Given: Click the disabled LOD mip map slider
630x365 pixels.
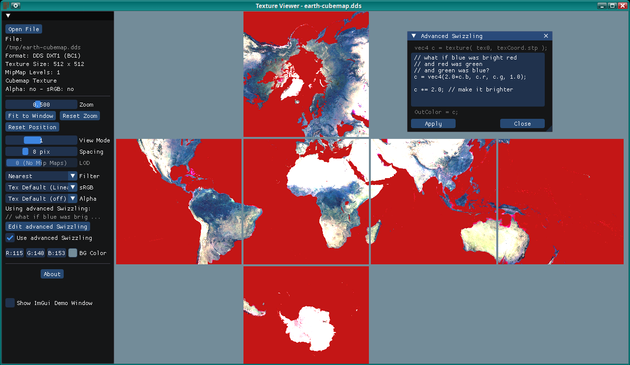Looking at the screenshot, I should click(x=41, y=163).
